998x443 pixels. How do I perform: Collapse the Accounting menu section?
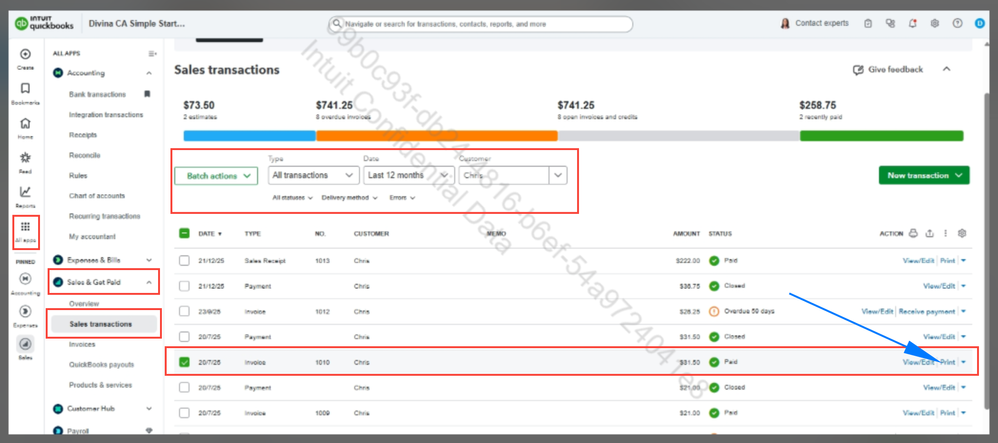tap(149, 73)
